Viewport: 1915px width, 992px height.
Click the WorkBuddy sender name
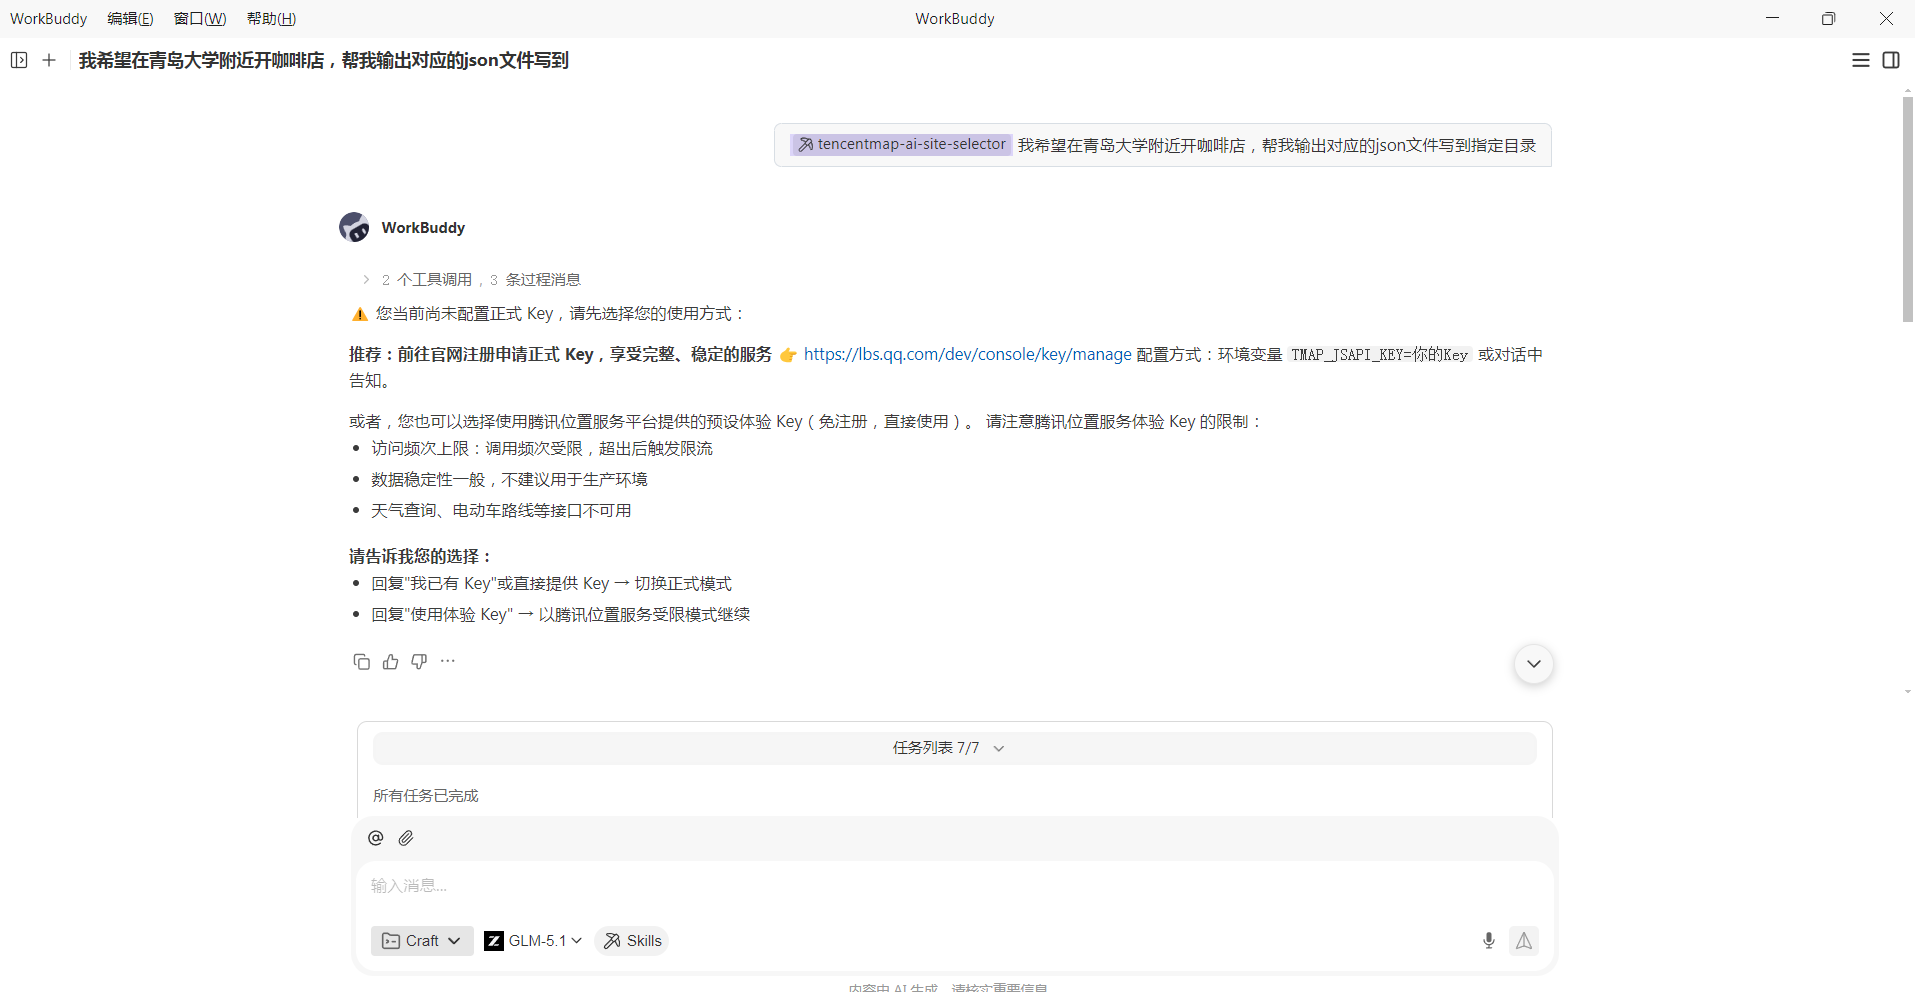point(423,228)
